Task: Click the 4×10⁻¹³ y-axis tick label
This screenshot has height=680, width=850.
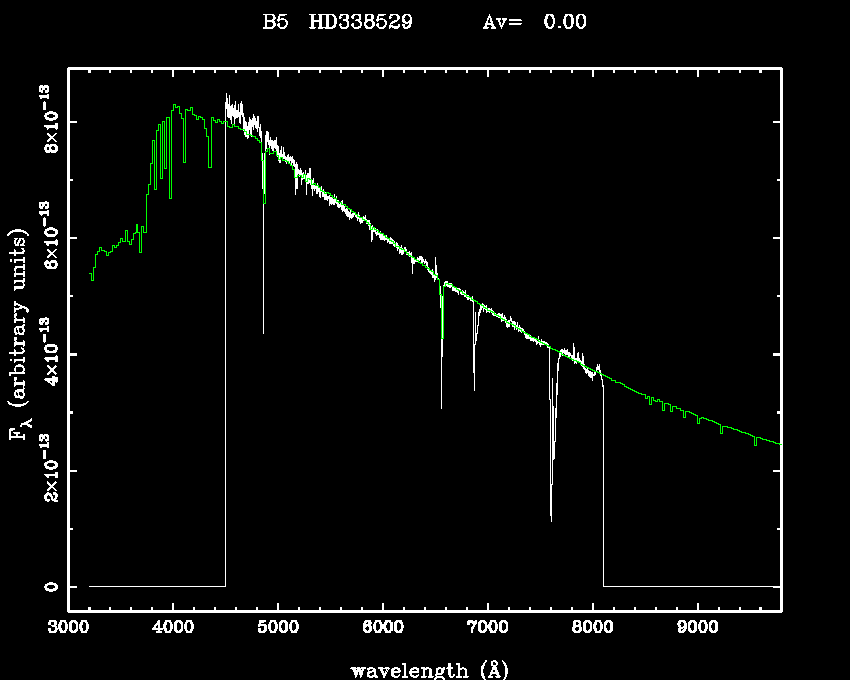Action: 47,354
